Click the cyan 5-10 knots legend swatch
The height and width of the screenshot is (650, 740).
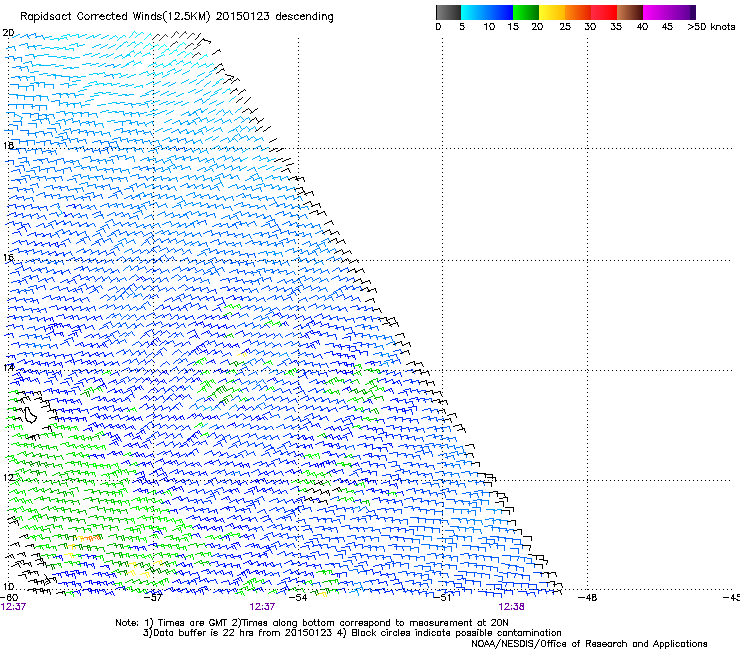(474, 12)
